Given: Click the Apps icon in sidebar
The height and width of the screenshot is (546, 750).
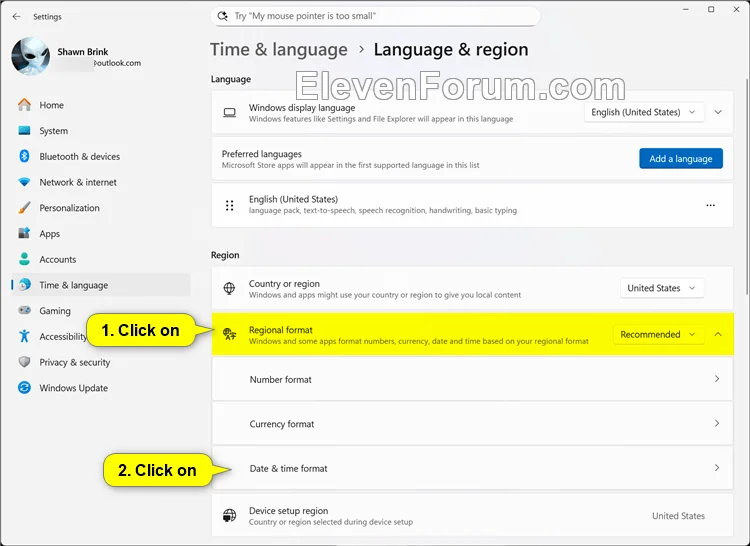Looking at the screenshot, I should click(24, 233).
